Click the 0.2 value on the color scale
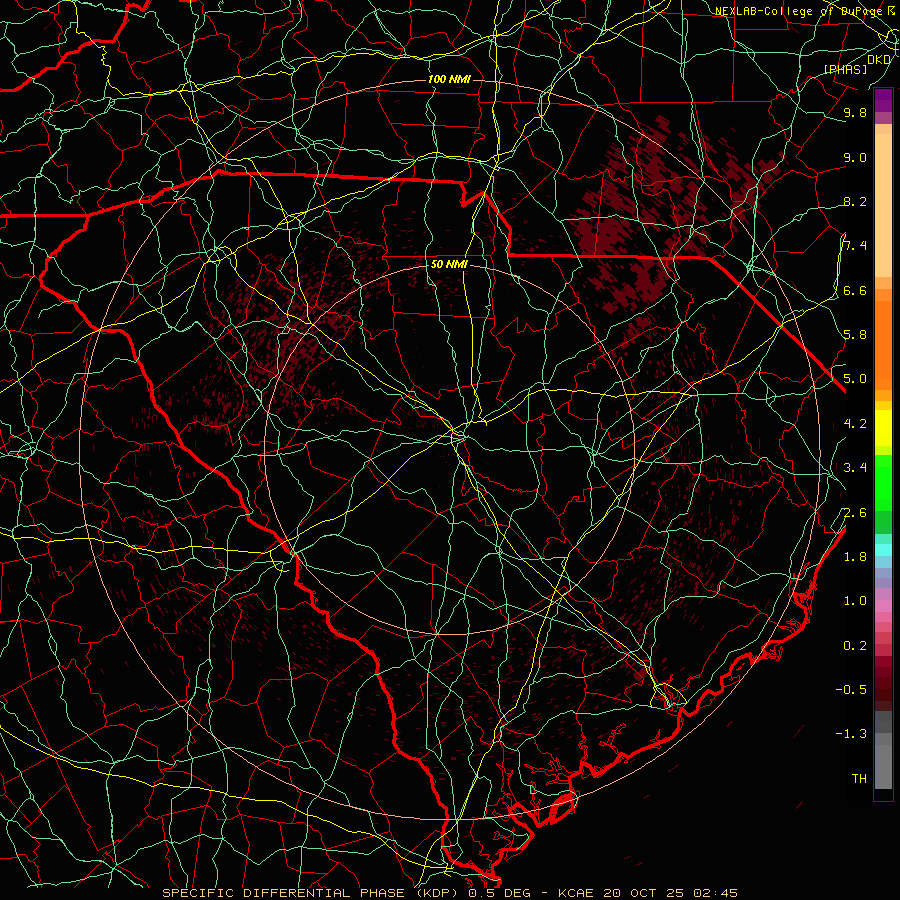This screenshot has width=900, height=900. point(855,645)
